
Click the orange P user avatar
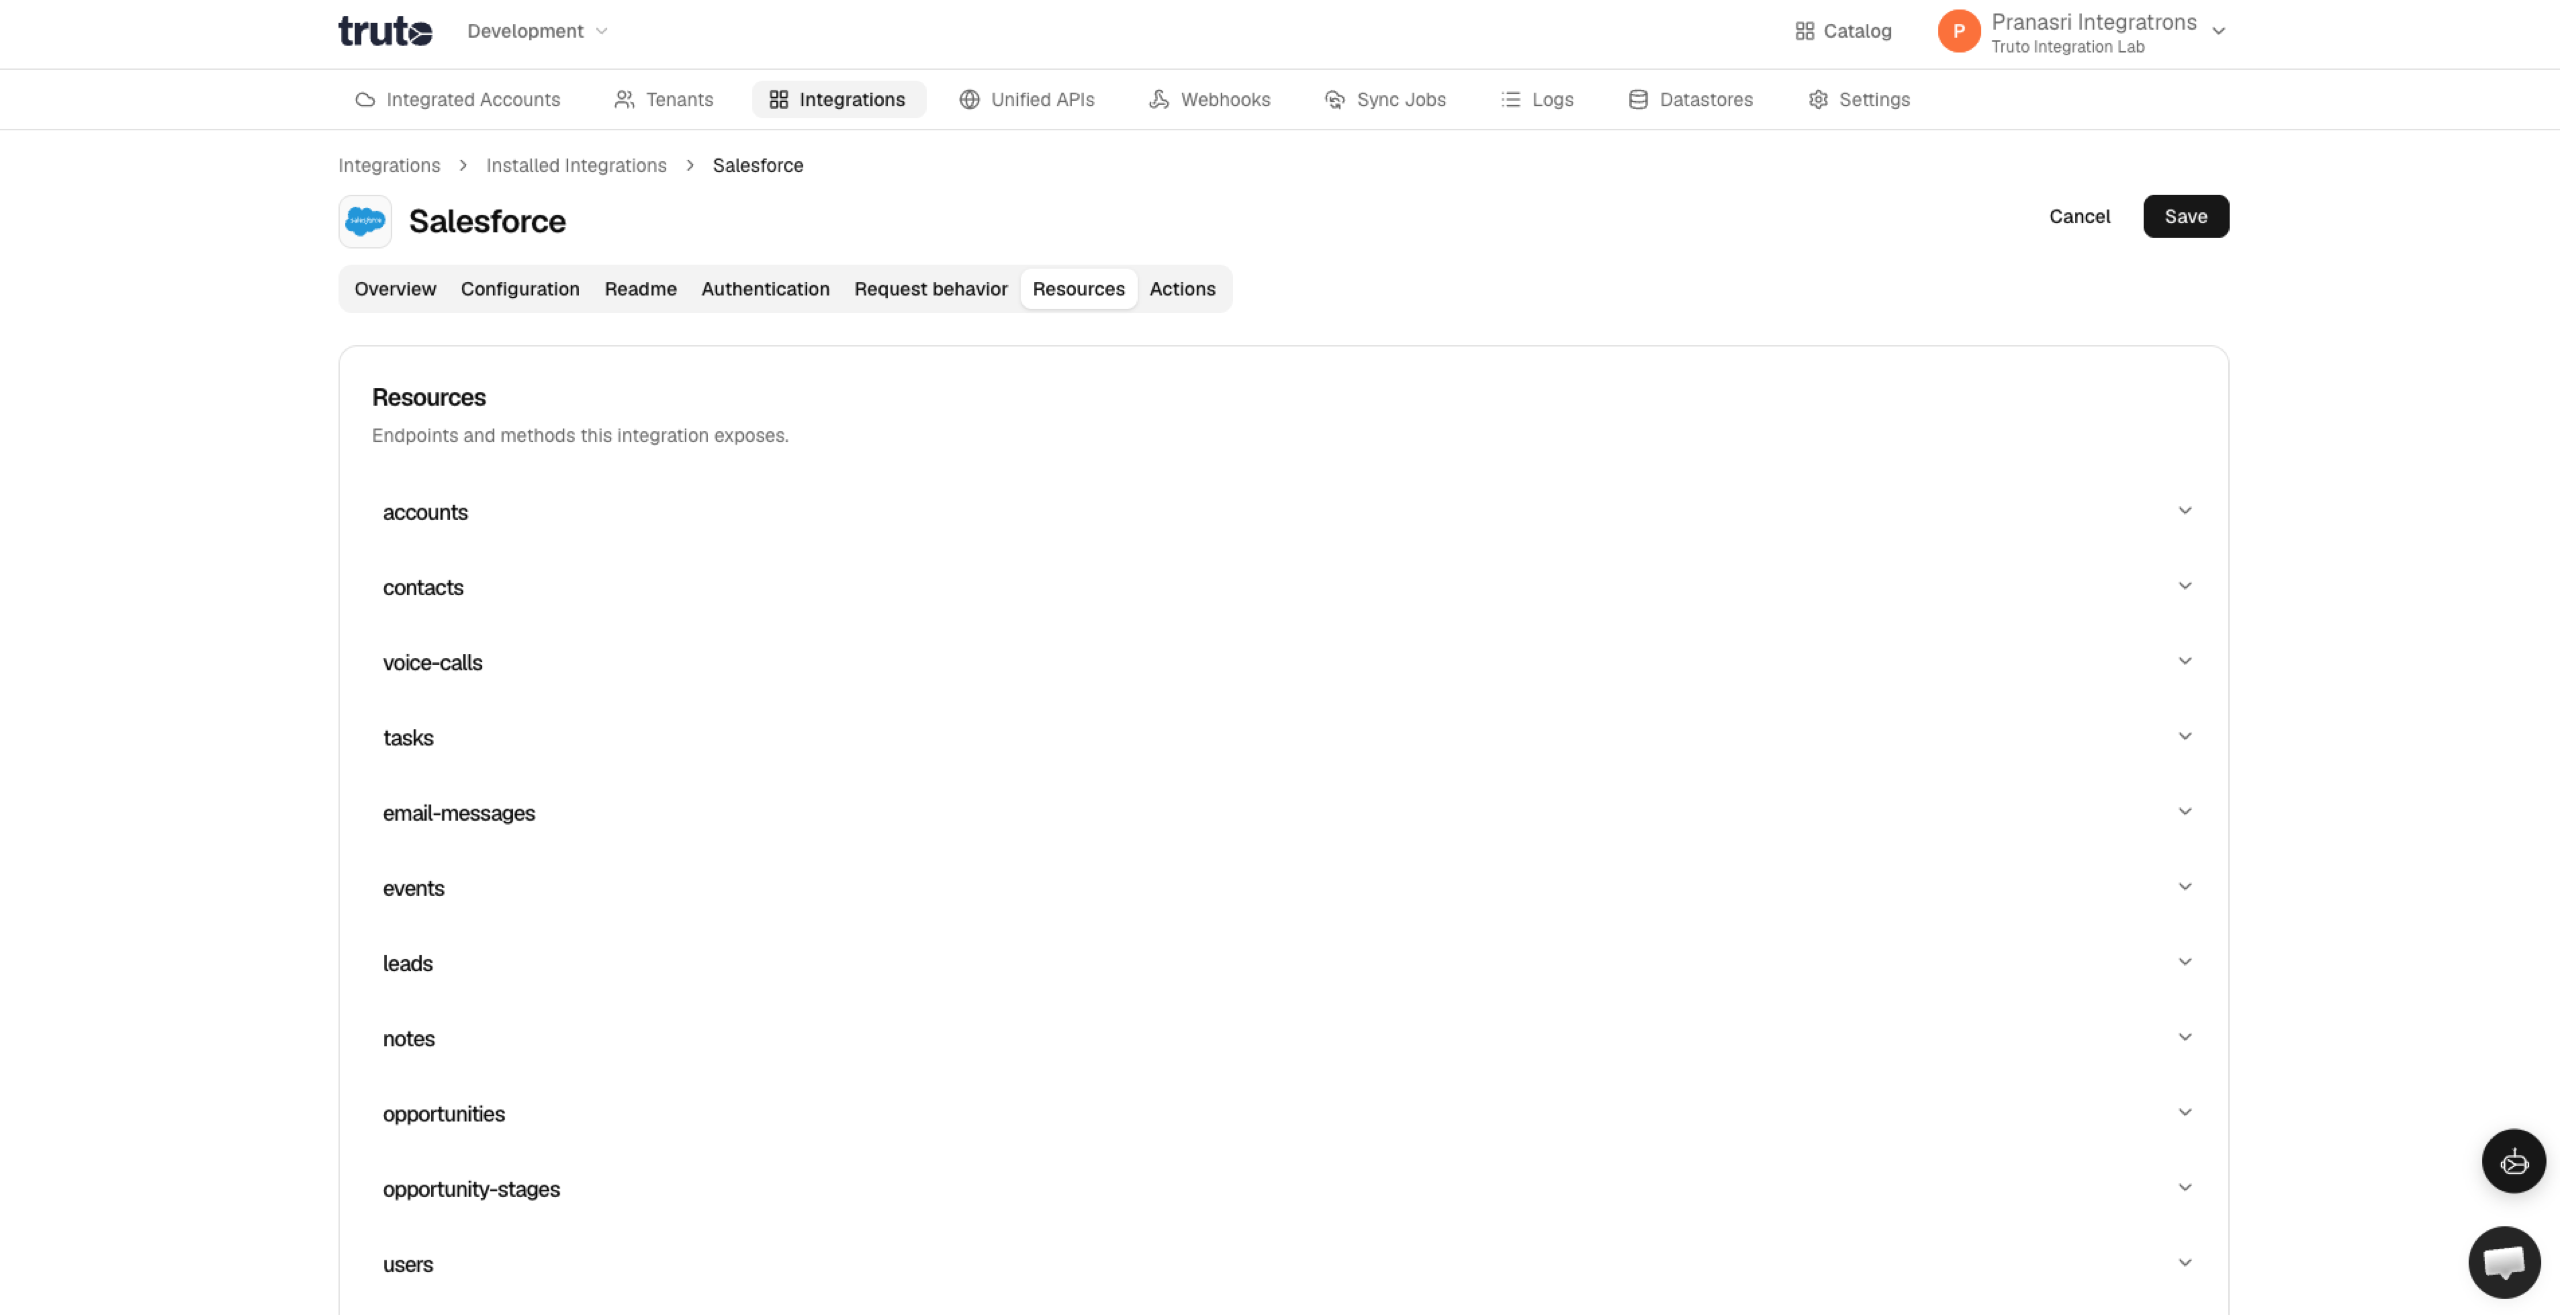coord(1958,31)
